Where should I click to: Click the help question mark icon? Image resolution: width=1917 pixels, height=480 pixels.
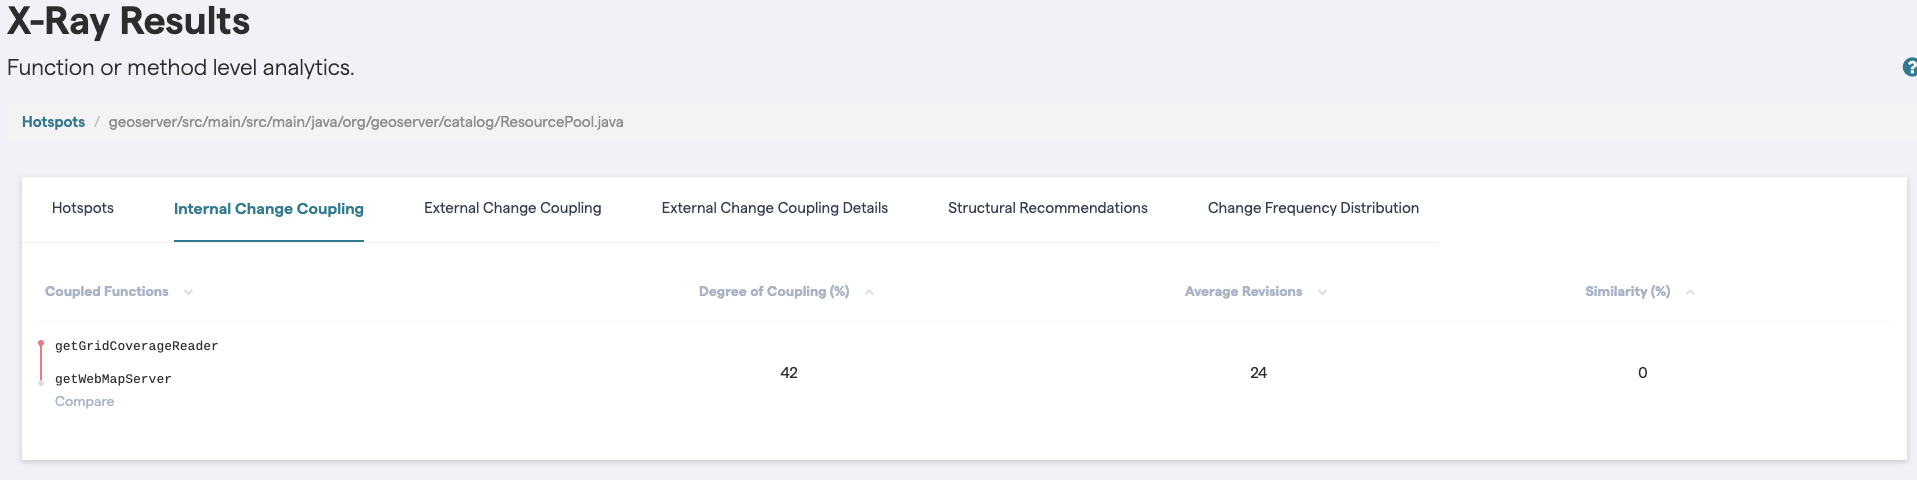click(1909, 68)
